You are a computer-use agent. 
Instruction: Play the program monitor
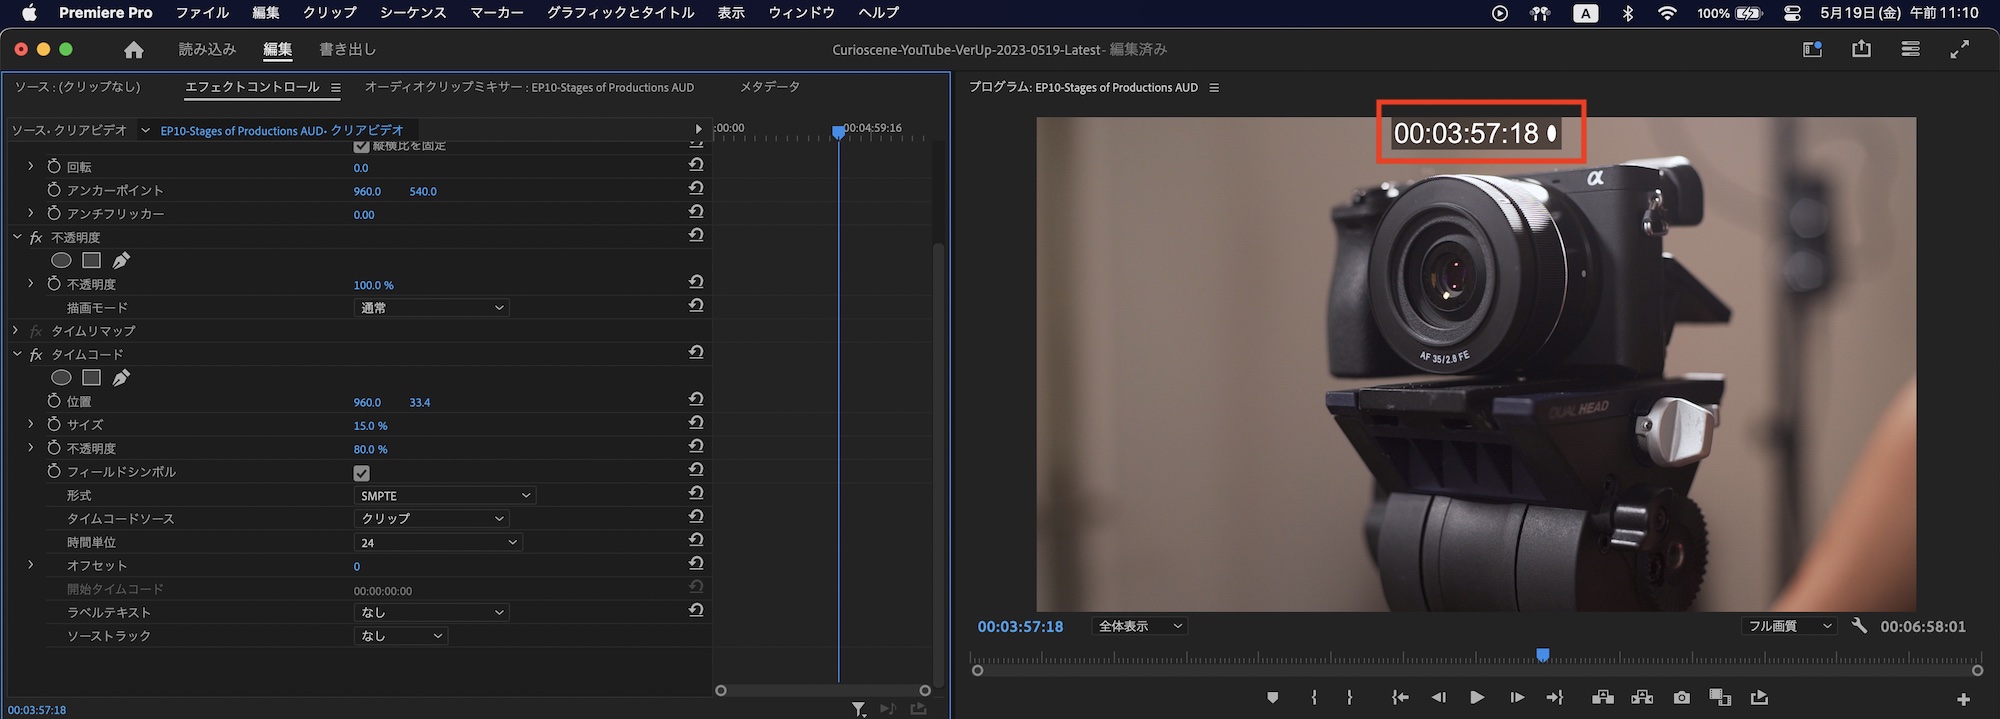pos(1477,698)
